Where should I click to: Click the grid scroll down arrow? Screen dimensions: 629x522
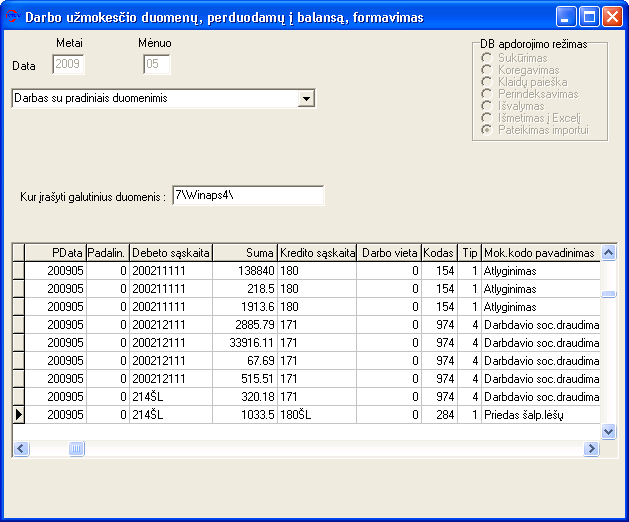click(609, 431)
